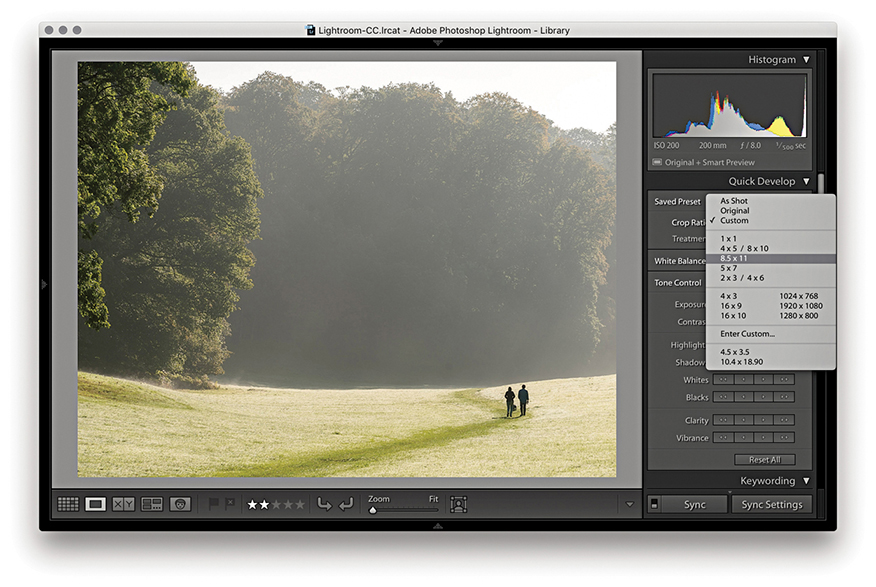This screenshot has width=876, height=587.
Task: Open Survey view
Action: pos(152,505)
